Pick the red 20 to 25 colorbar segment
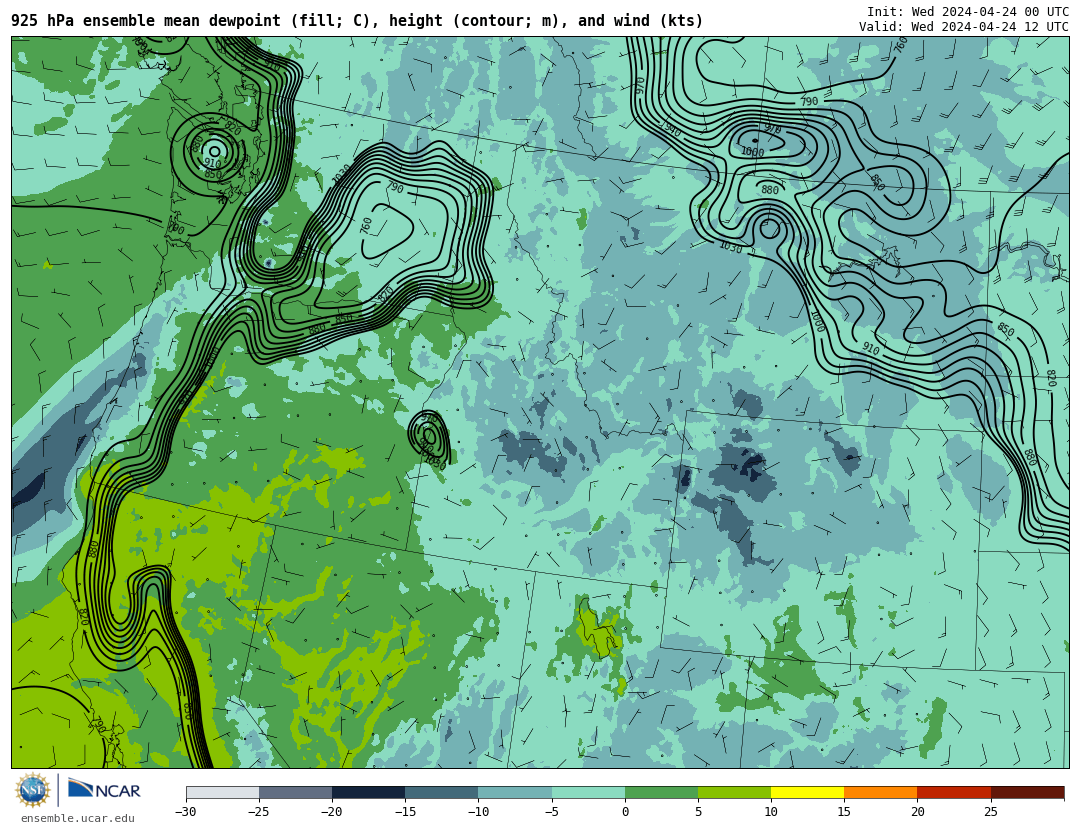 point(954,793)
